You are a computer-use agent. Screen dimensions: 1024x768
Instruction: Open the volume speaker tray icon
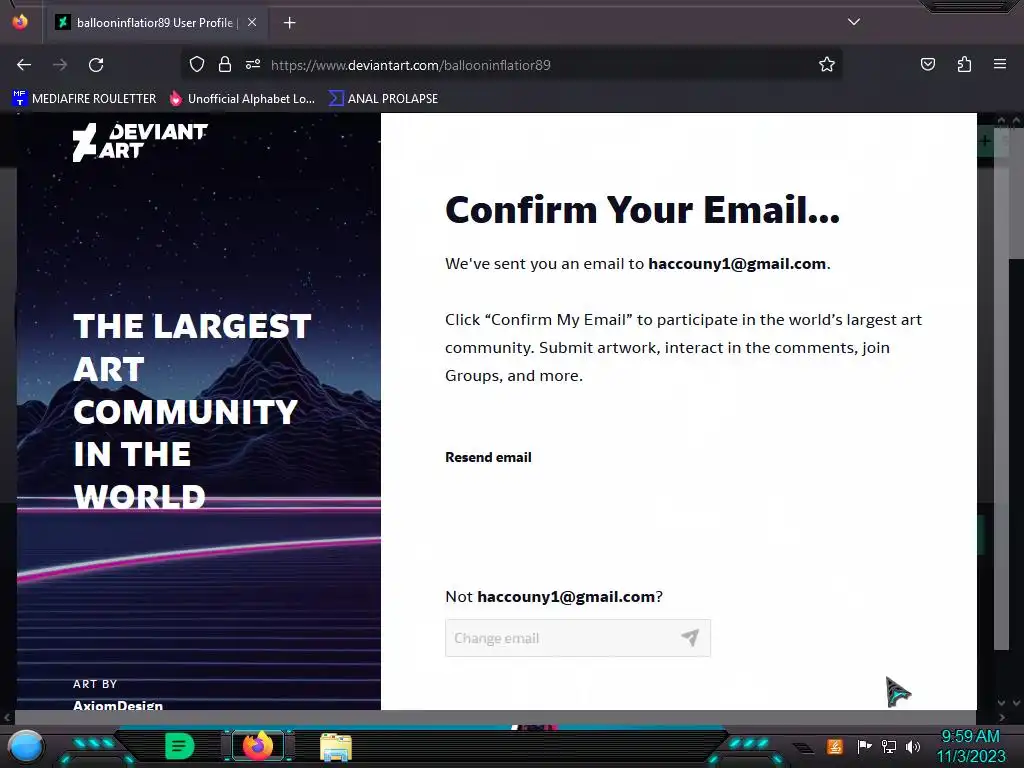[912, 746]
